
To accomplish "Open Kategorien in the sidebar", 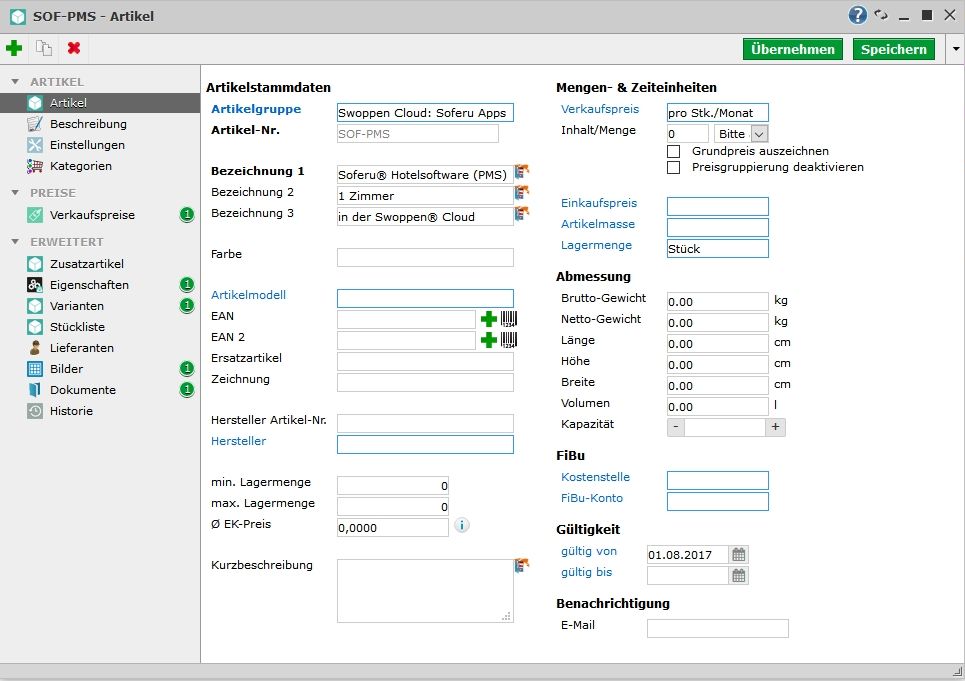I will point(100,165).
